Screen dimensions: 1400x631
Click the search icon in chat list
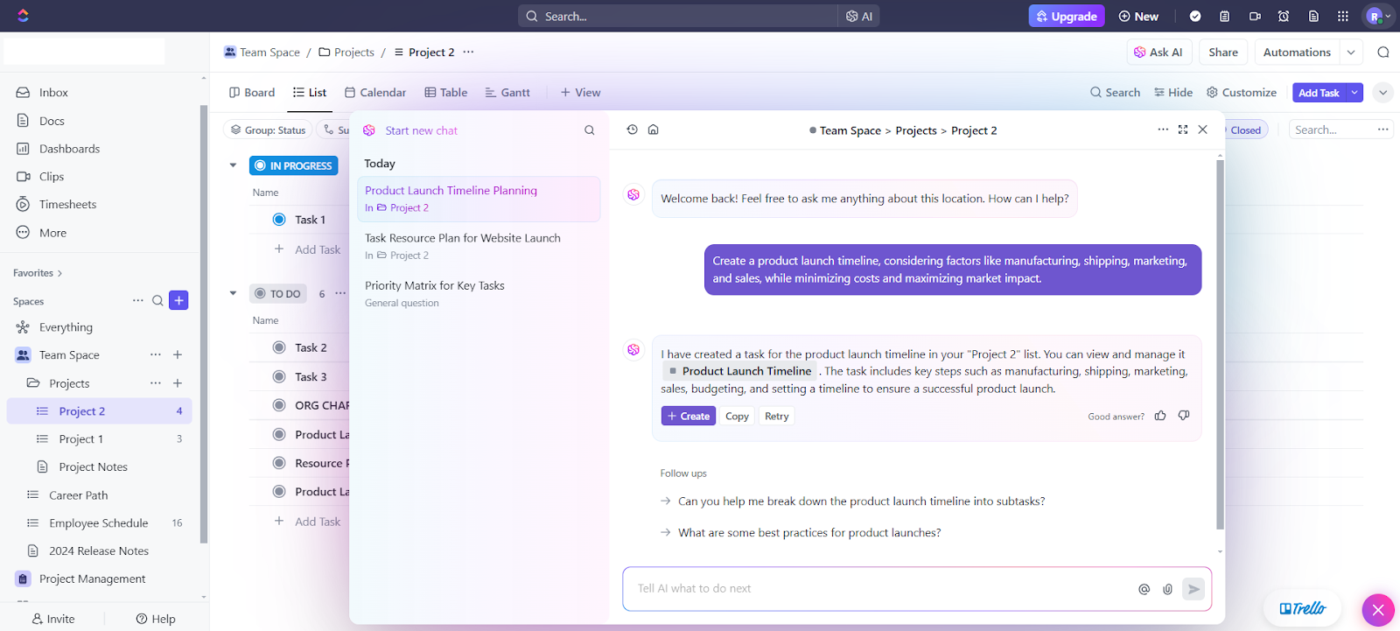[589, 131]
